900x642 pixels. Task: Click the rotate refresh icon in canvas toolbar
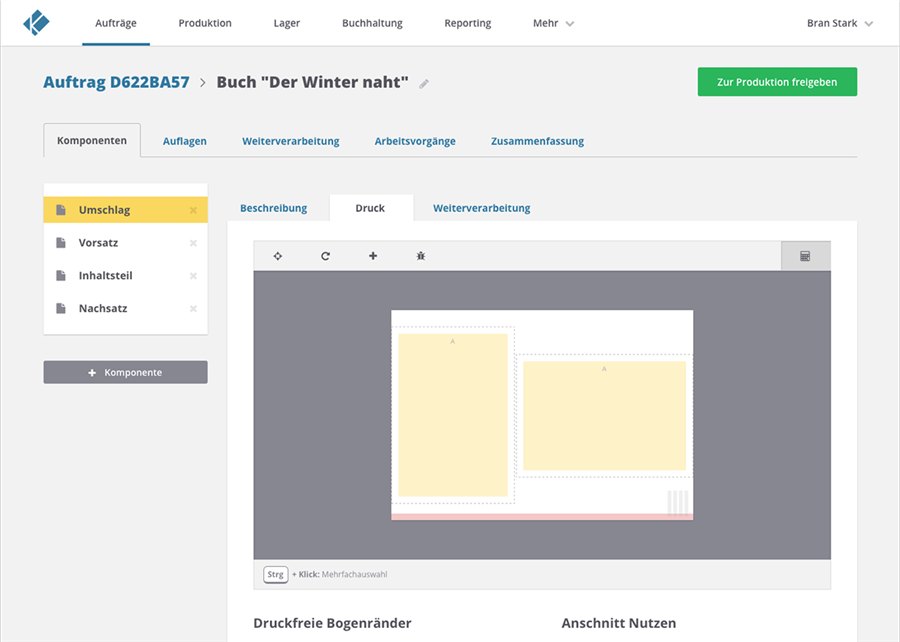click(x=325, y=256)
